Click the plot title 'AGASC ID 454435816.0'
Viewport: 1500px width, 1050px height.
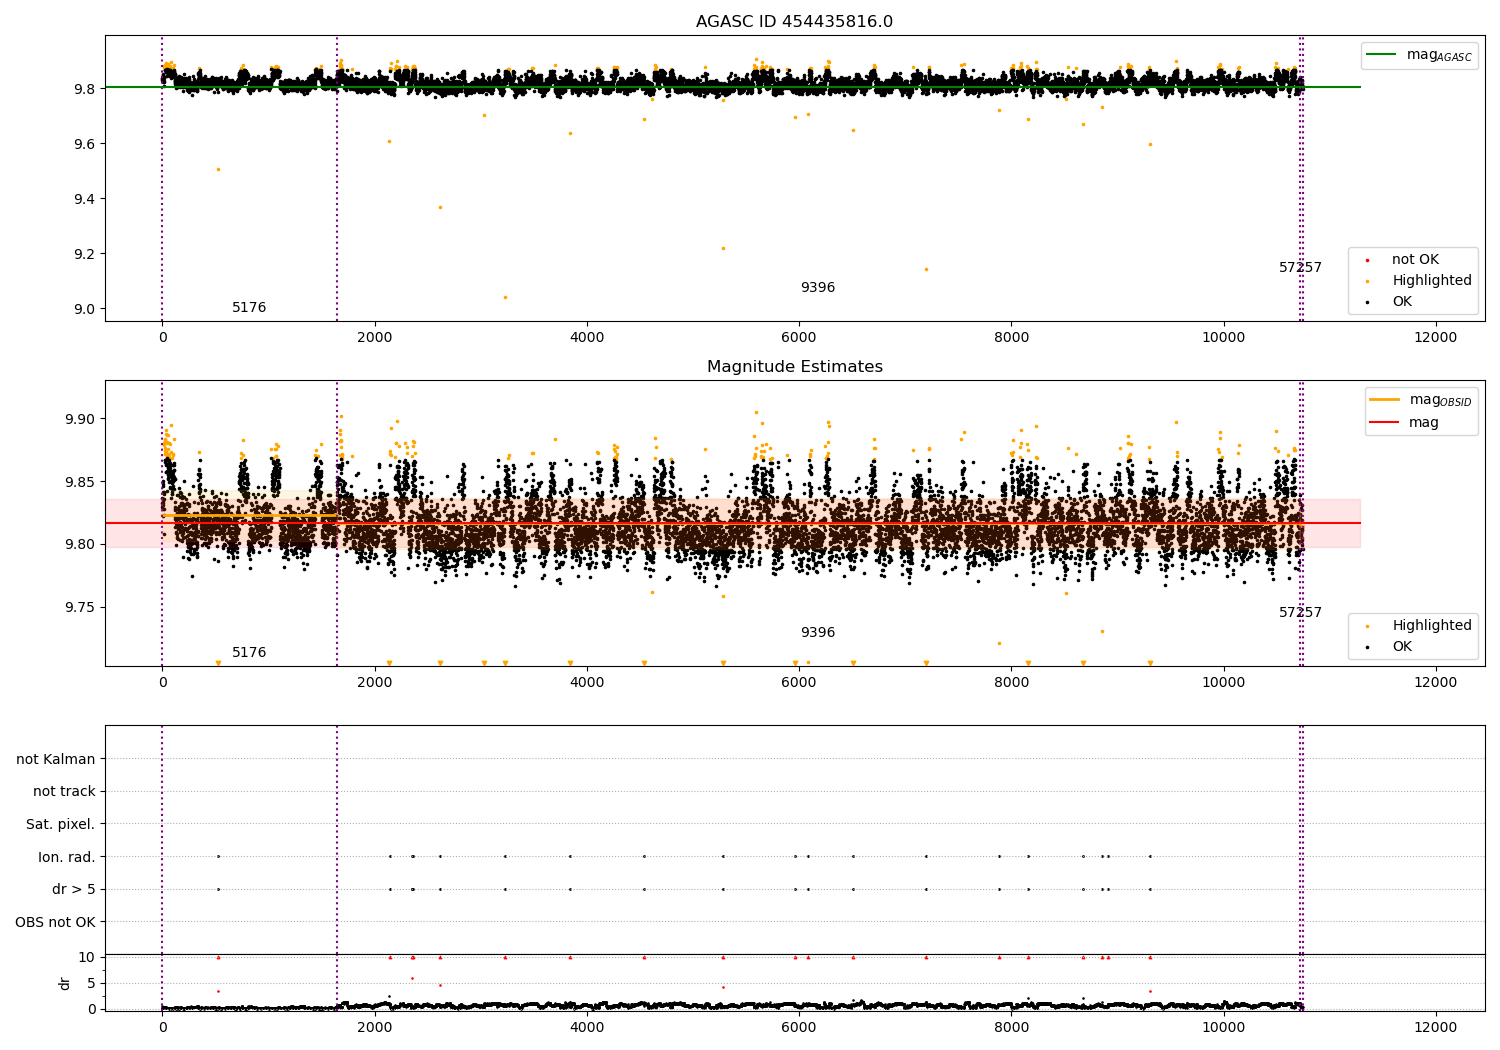pos(794,21)
